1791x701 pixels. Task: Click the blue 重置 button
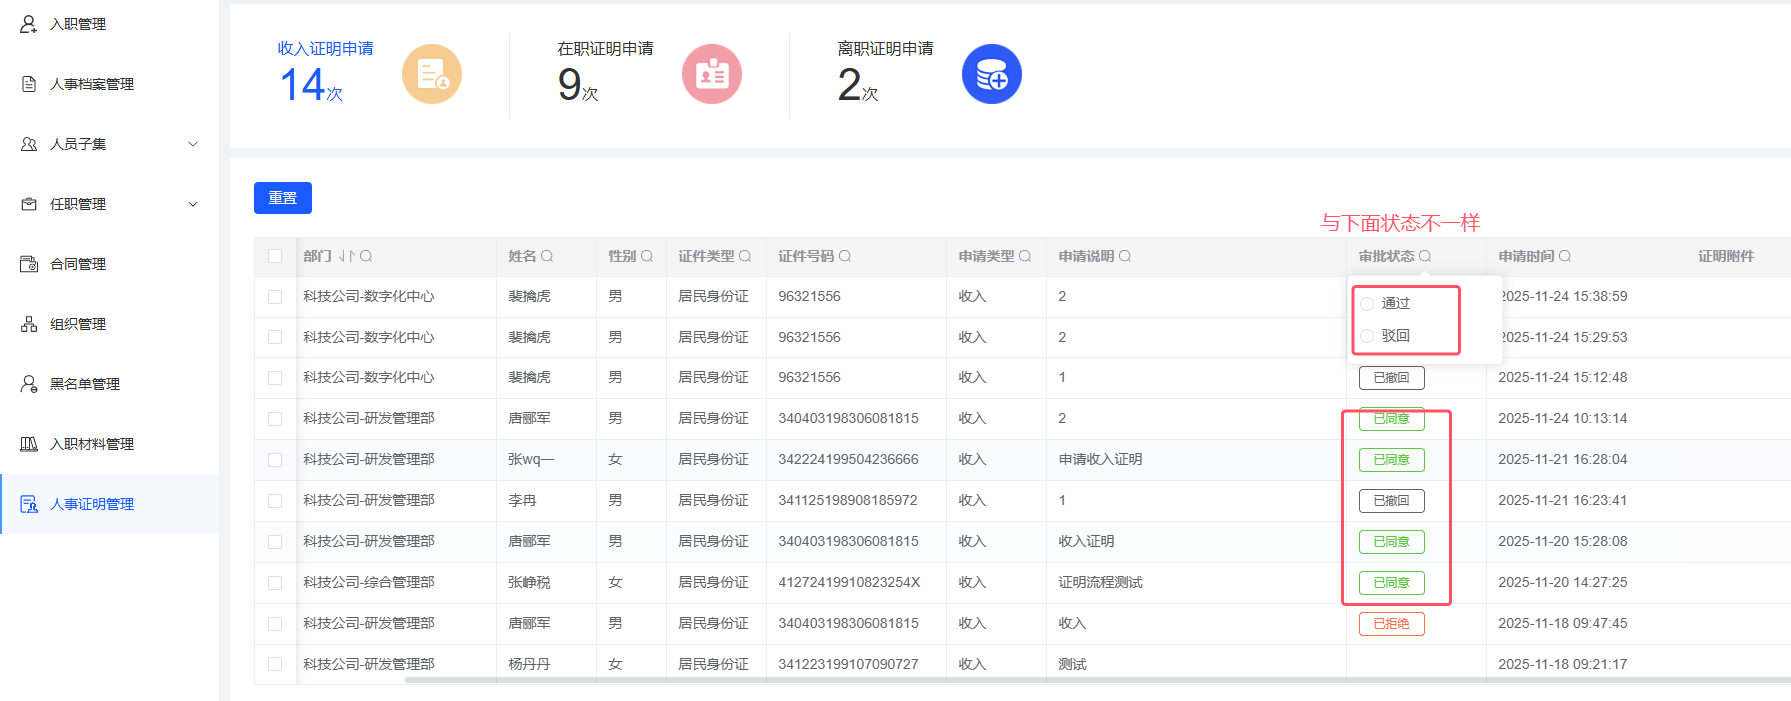pos(283,198)
